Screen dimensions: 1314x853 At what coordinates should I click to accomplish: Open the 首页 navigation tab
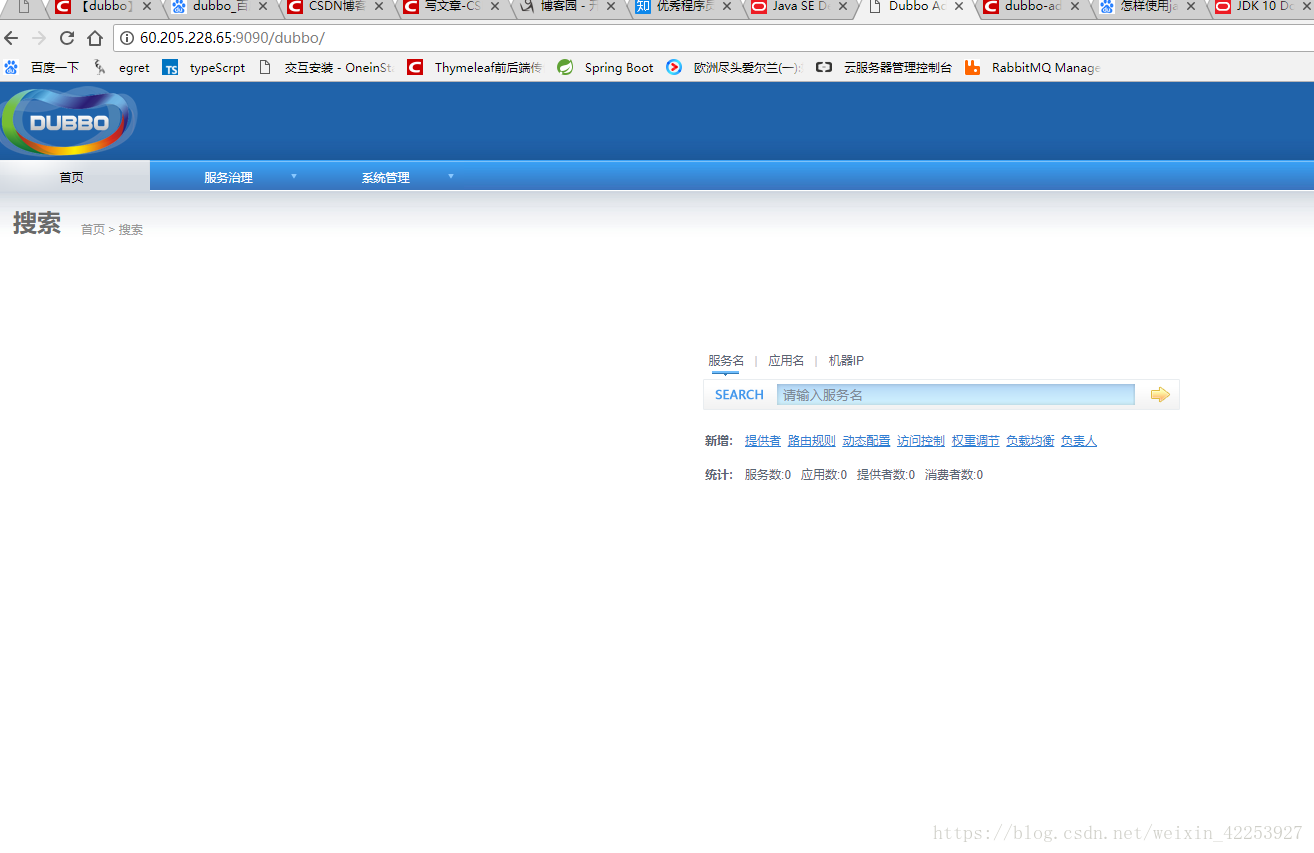pyautogui.click(x=75, y=176)
